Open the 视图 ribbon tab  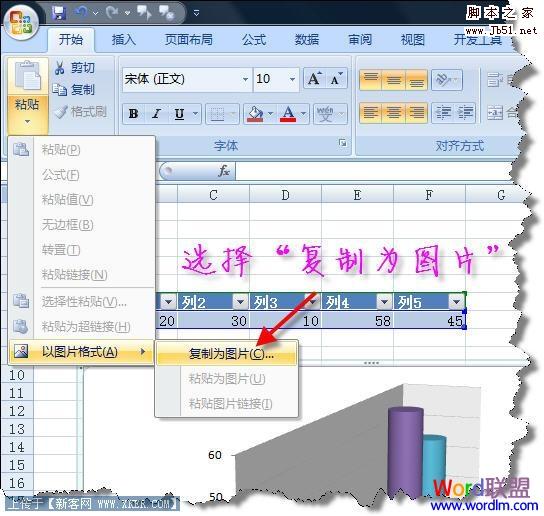coord(413,40)
